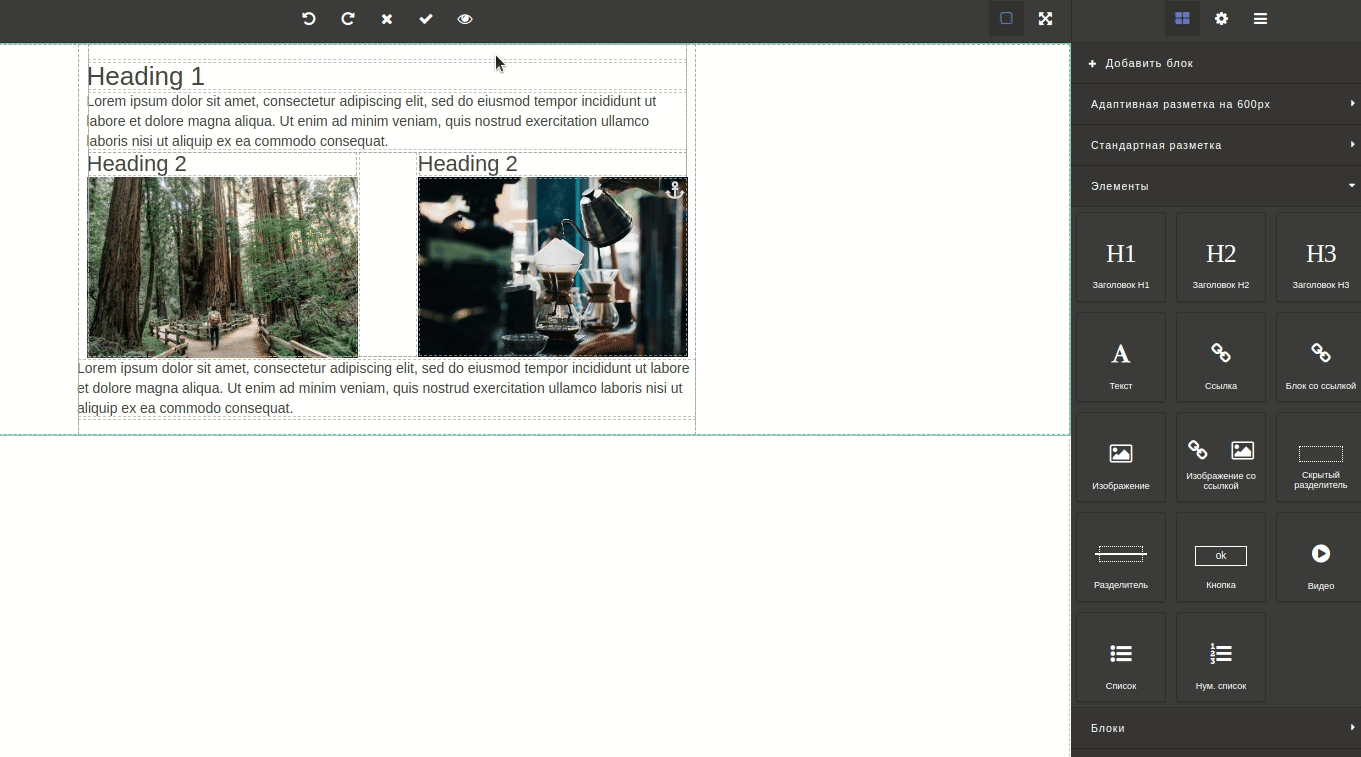The height and width of the screenshot is (757, 1361).
Task: Select the Список element
Action: tap(1121, 657)
